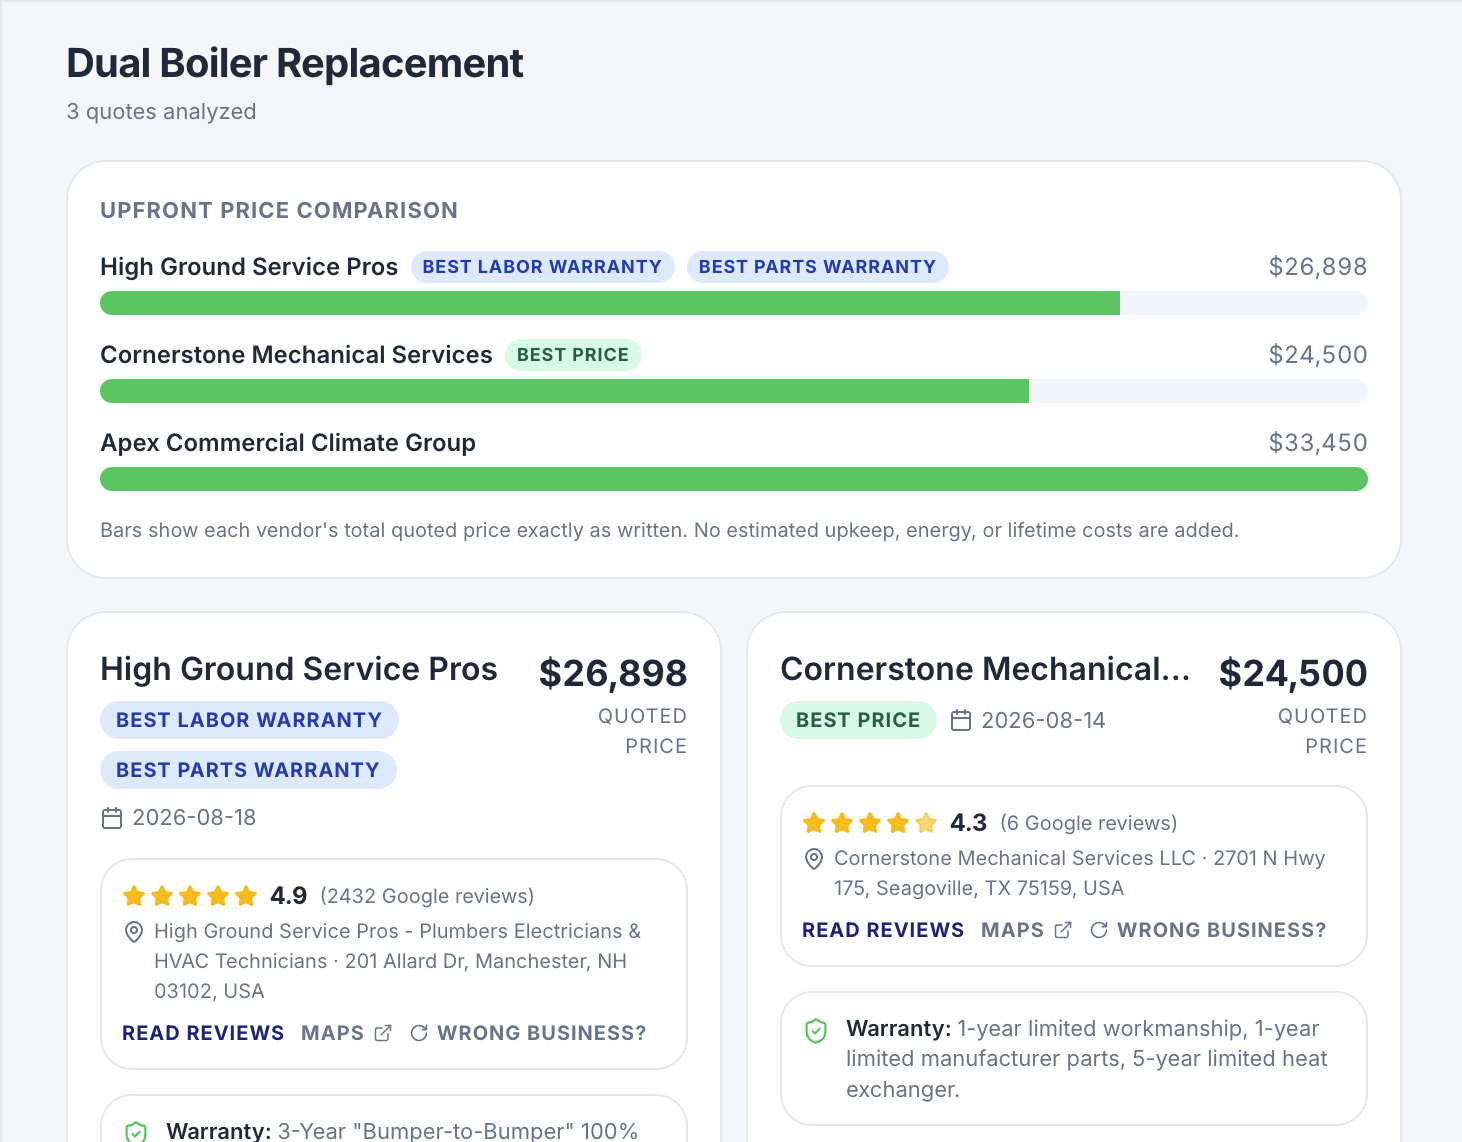Click the High Ground Service Pros name in the comparison chart
The width and height of the screenshot is (1462, 1142).
click(x=249, y=267)
